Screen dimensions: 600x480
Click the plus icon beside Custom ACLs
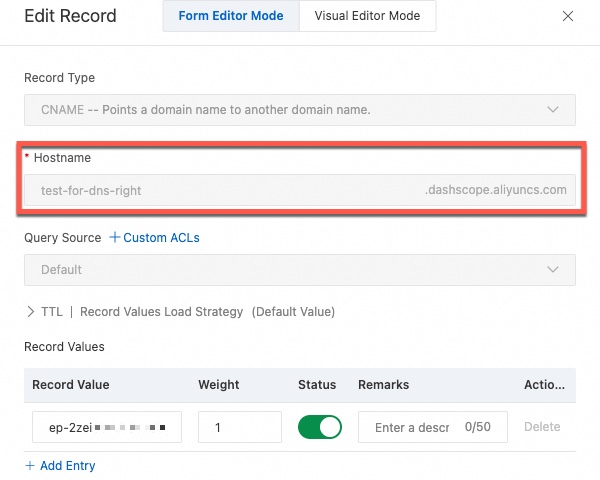point(114,238)
